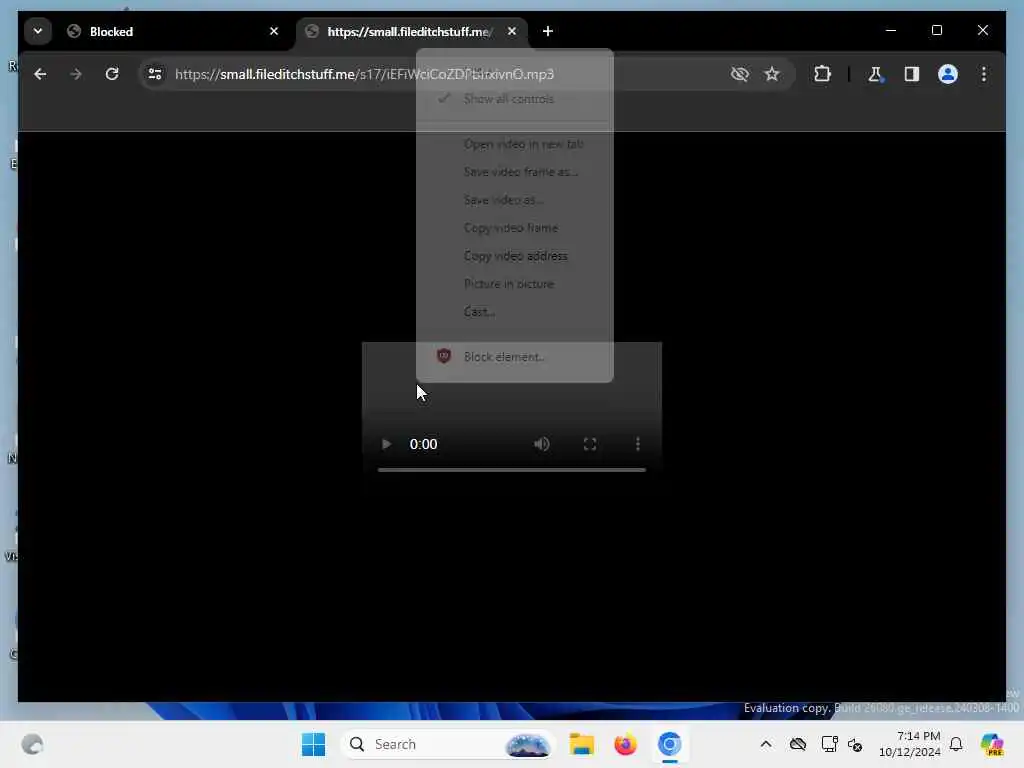The width and height of the screenshot is (1024, 768).
Task: Open the Windows Start menu
Action: (x=313, y=744)
